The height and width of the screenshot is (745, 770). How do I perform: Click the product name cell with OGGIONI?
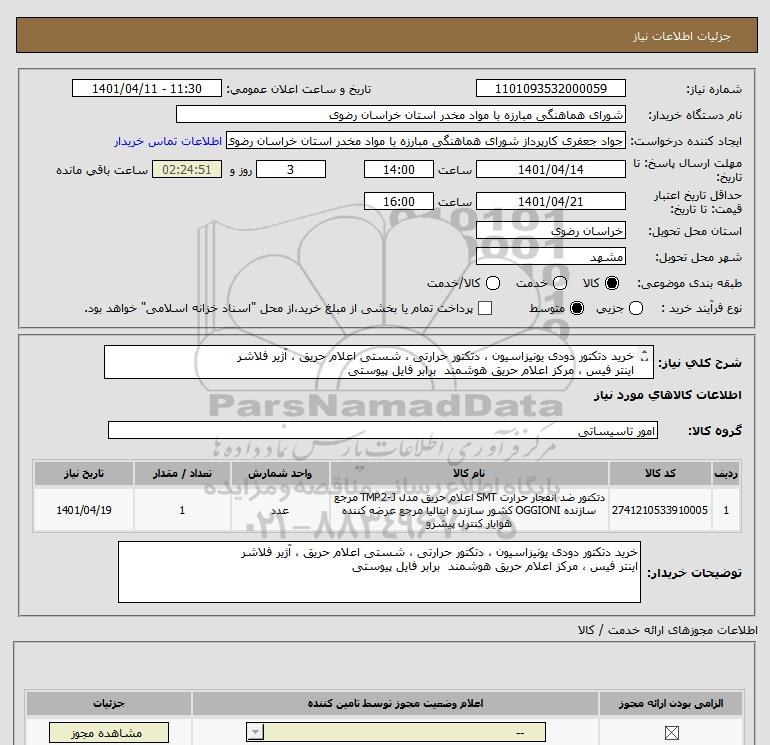pyautogui.click(x=469, y=510)
